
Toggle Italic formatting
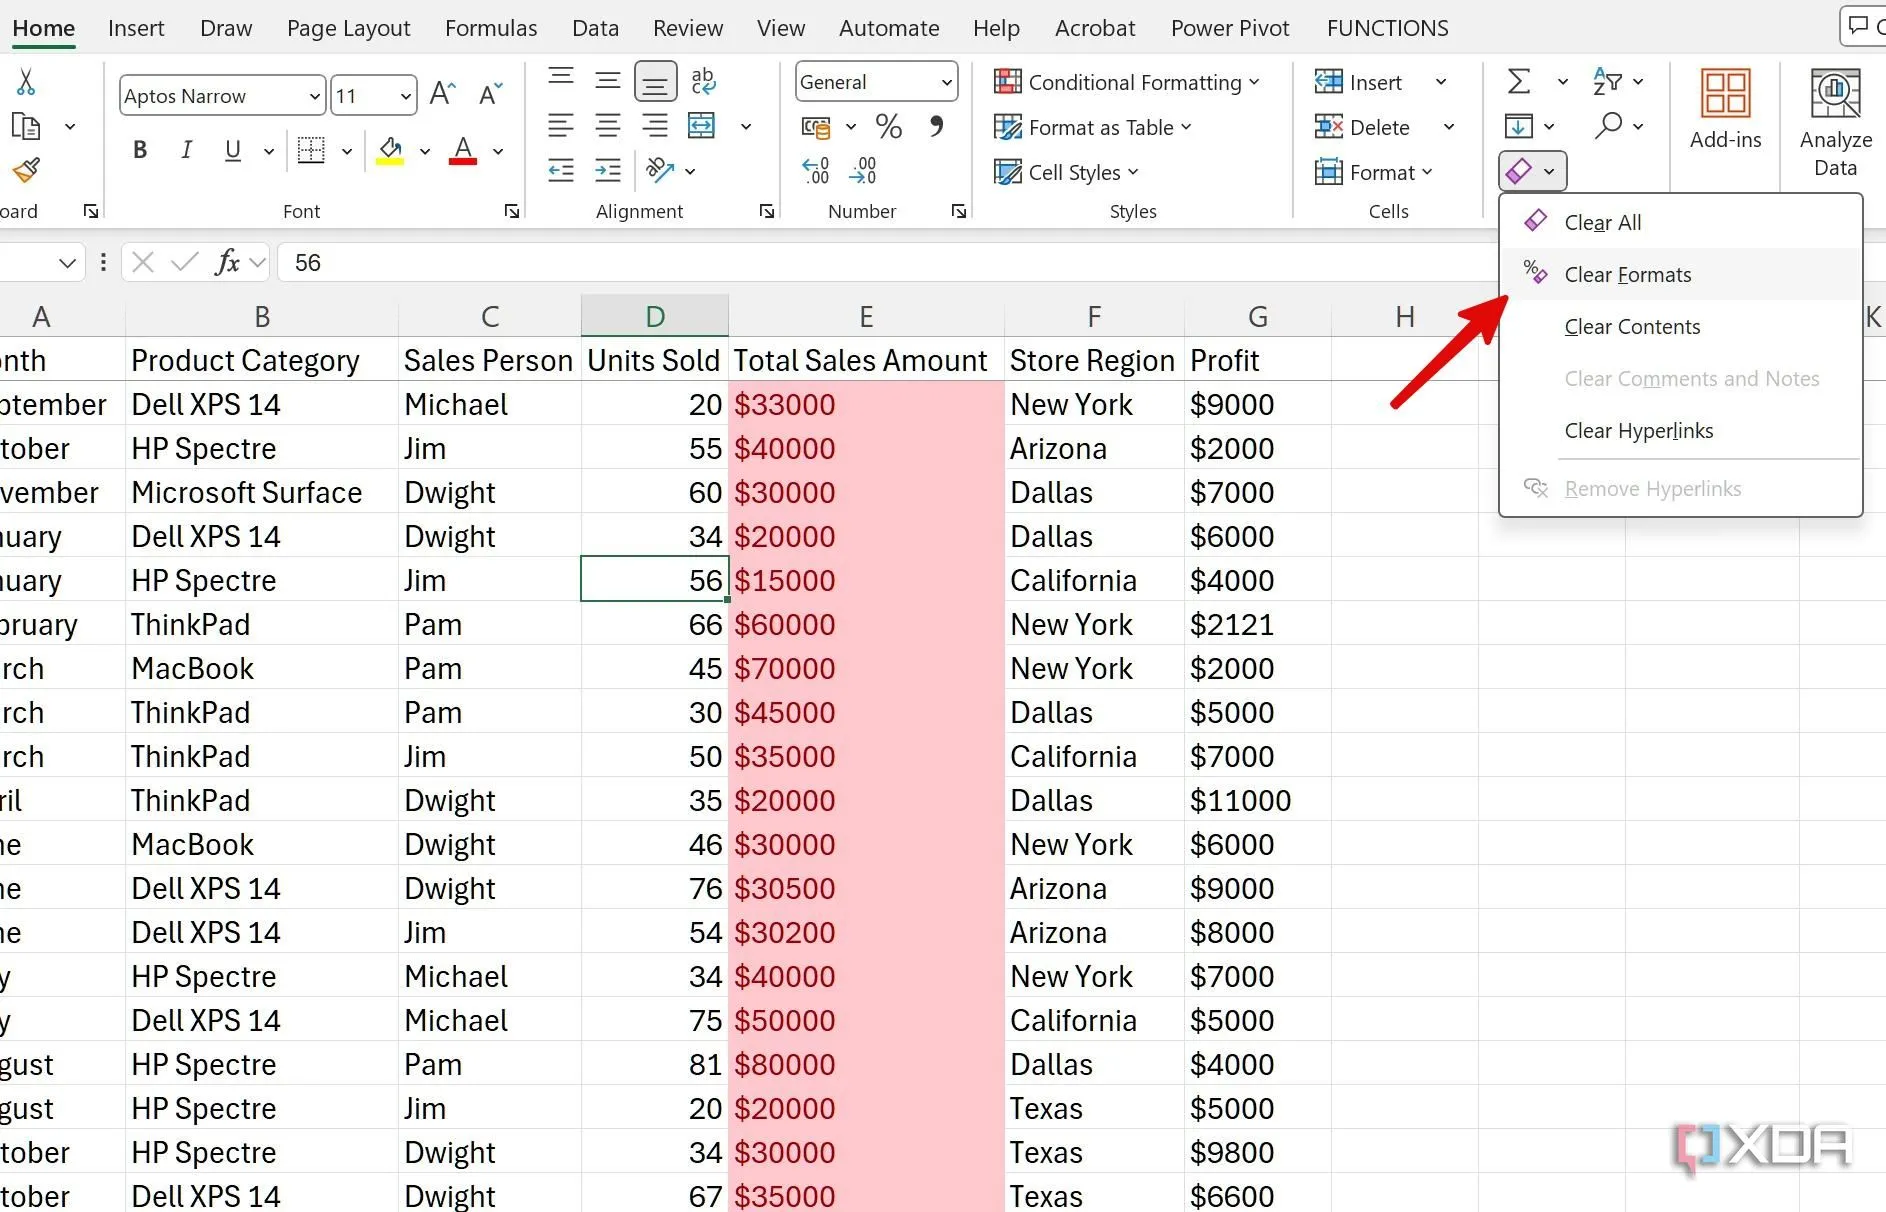(186, 150)
